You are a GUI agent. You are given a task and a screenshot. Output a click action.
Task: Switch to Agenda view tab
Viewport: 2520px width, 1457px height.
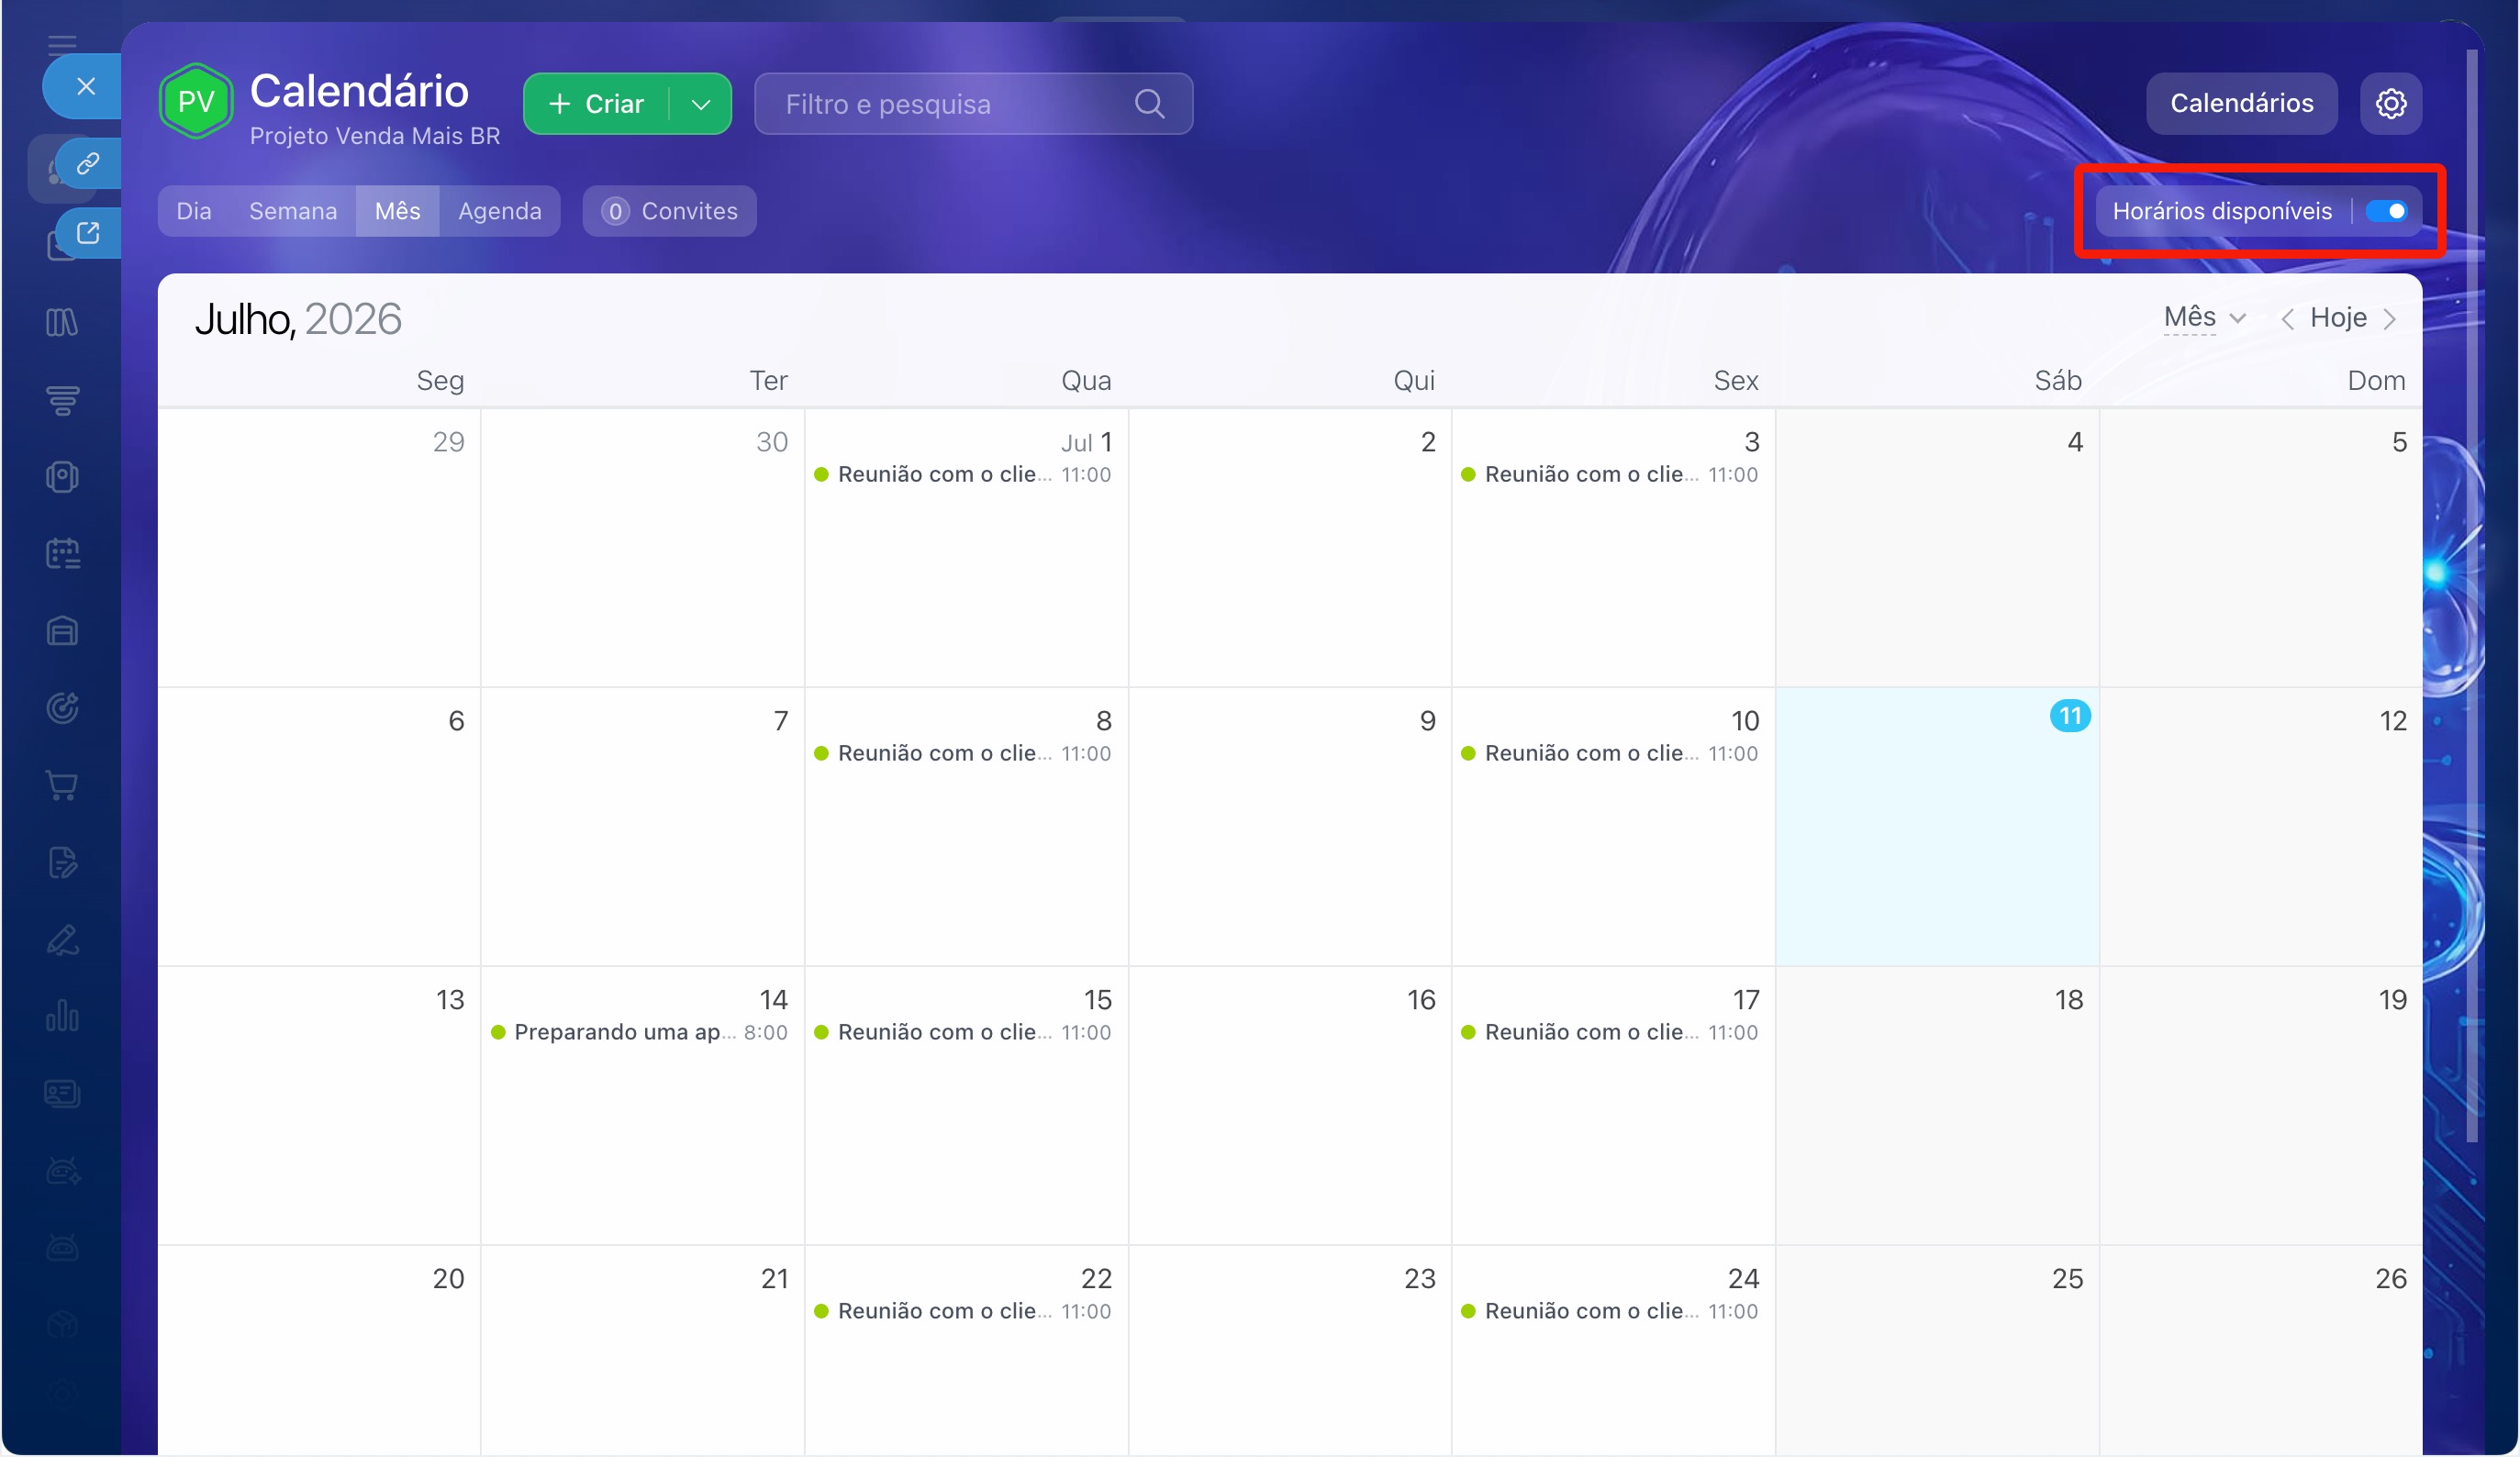tap(500, 211)
